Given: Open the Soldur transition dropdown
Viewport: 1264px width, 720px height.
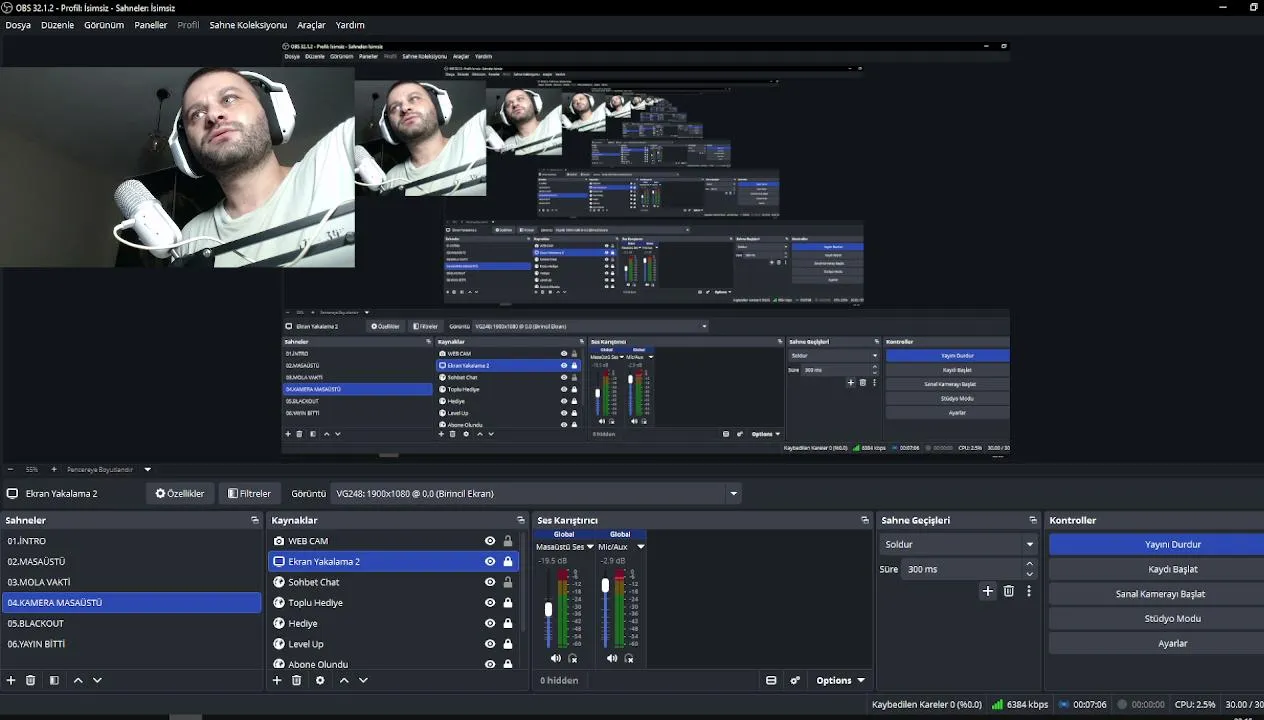Looking at the screenshot, I should click(x=958, y=544).
